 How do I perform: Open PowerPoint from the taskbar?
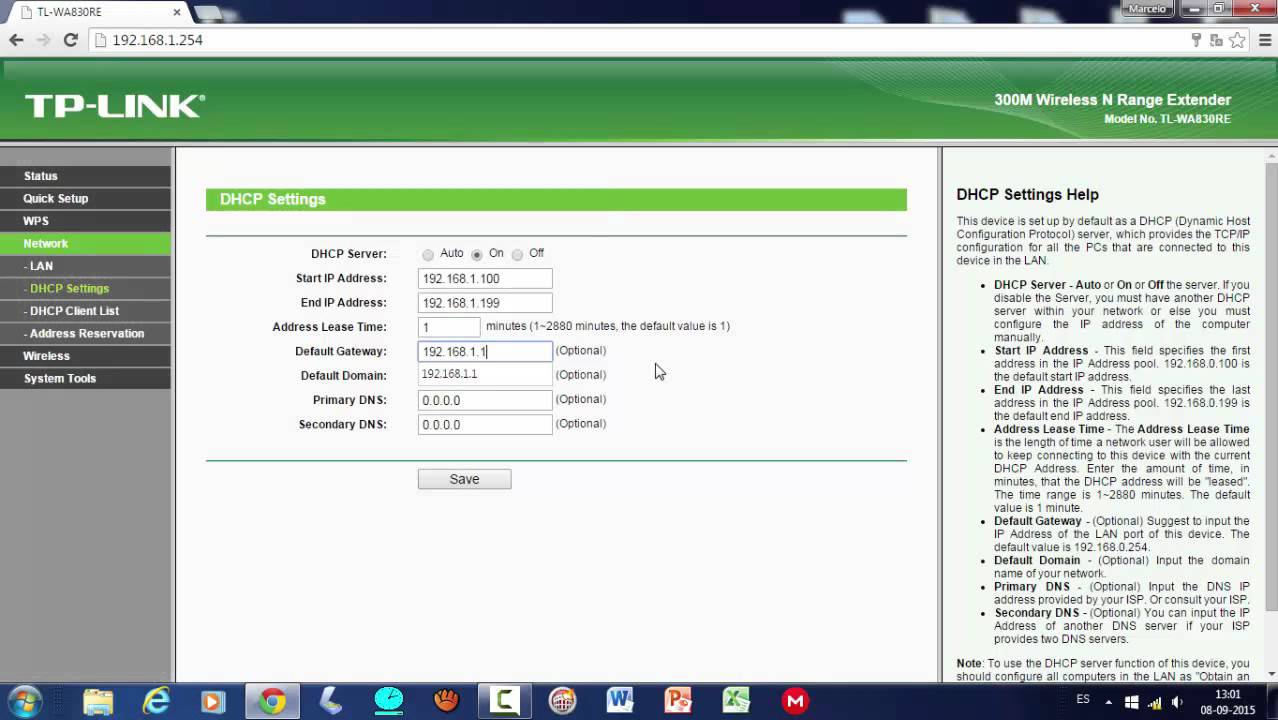point(678,700)
